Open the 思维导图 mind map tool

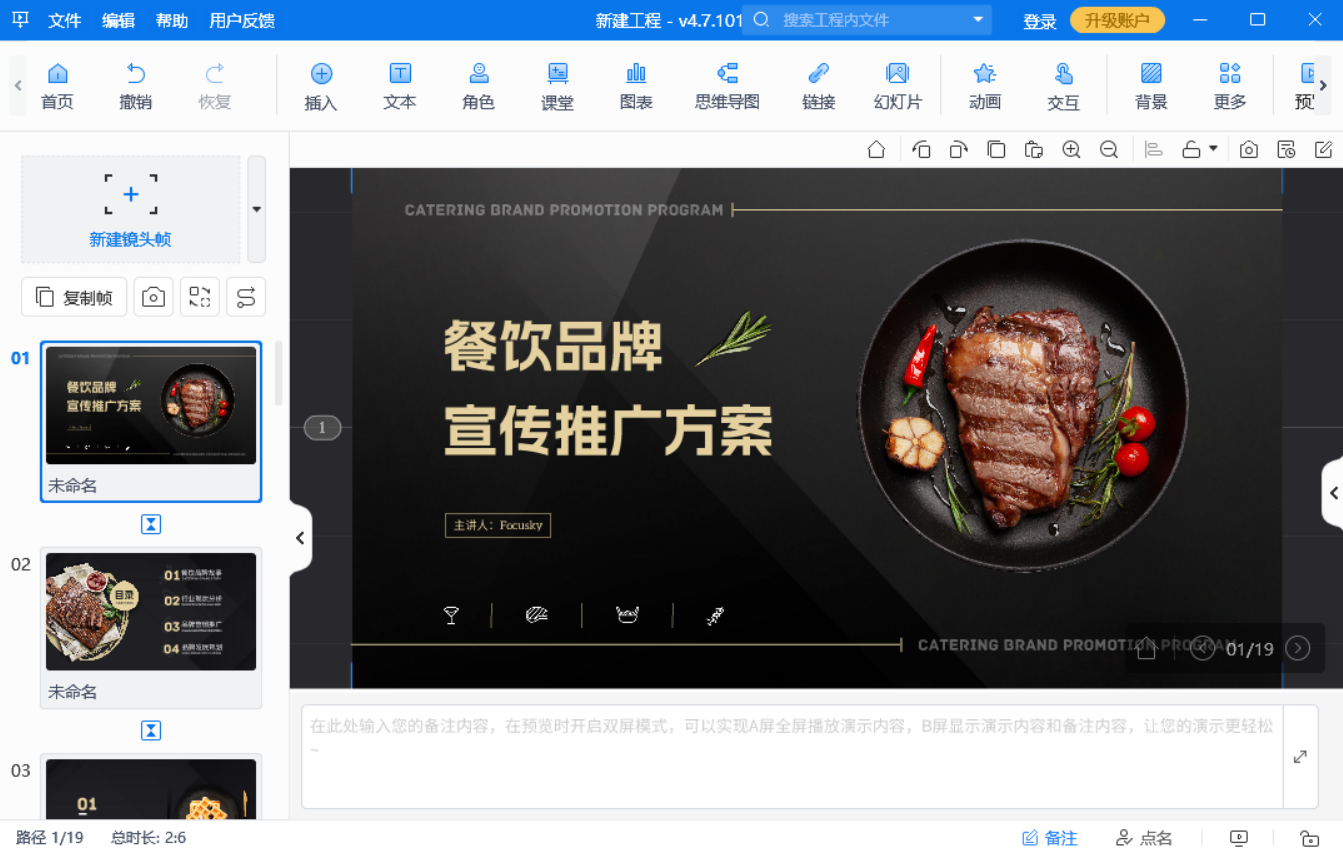click(x=727, y=85)
